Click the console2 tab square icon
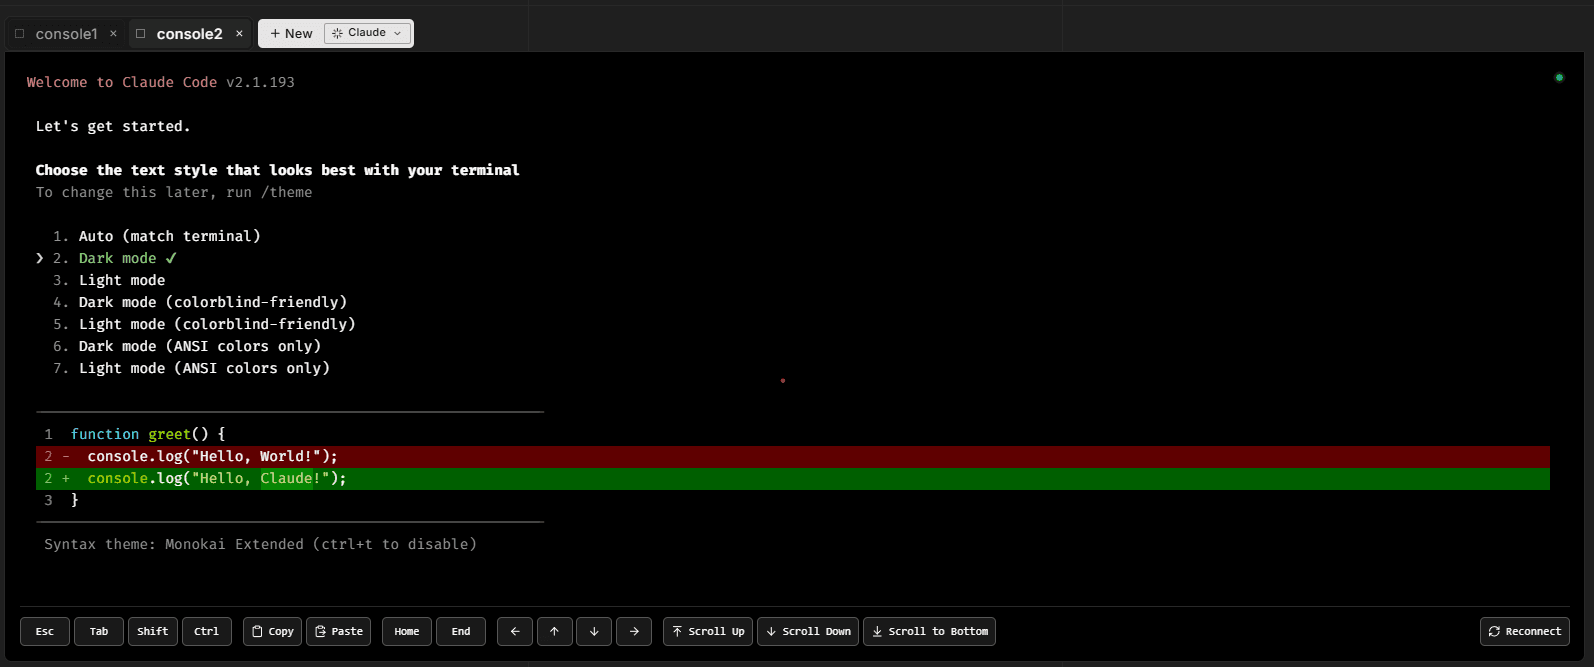Image resolution: width=1594 pixels, height=667 pixels. [x=141, y=34]
